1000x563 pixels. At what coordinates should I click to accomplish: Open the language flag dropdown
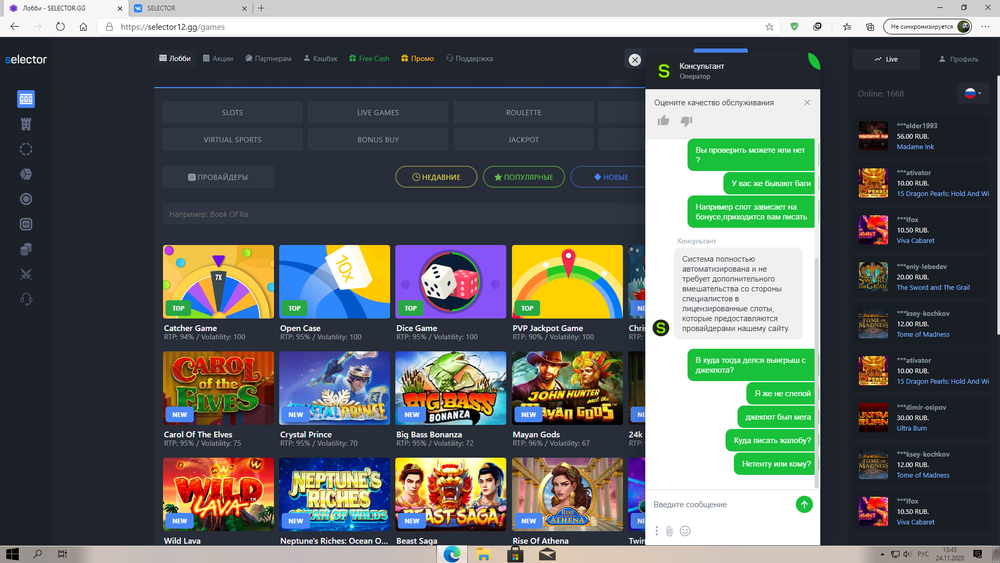tap(973, 93)
